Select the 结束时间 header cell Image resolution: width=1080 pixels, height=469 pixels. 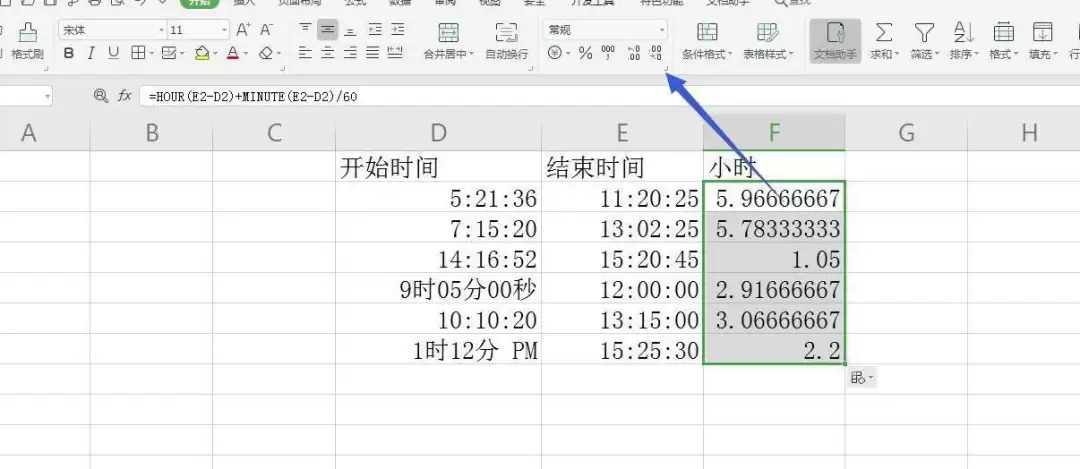[623, 167]
